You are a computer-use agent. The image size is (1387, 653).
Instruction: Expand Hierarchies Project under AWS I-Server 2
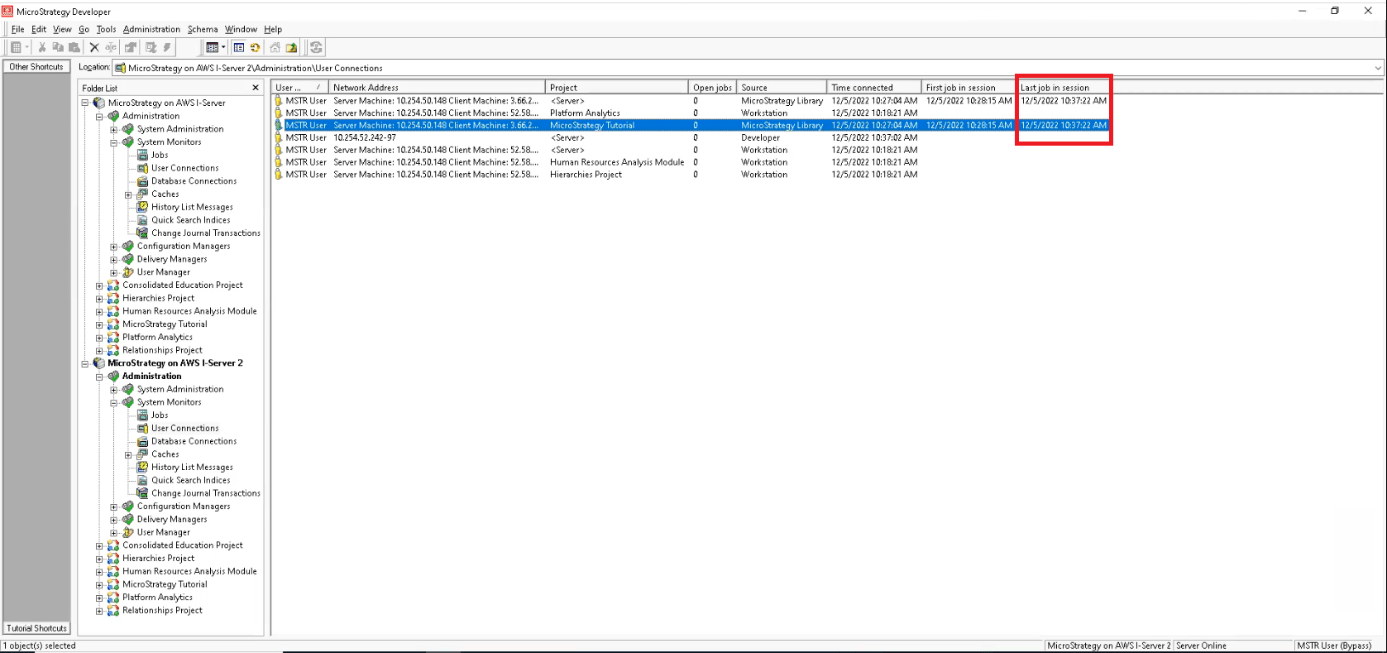(x=100, y=558)
